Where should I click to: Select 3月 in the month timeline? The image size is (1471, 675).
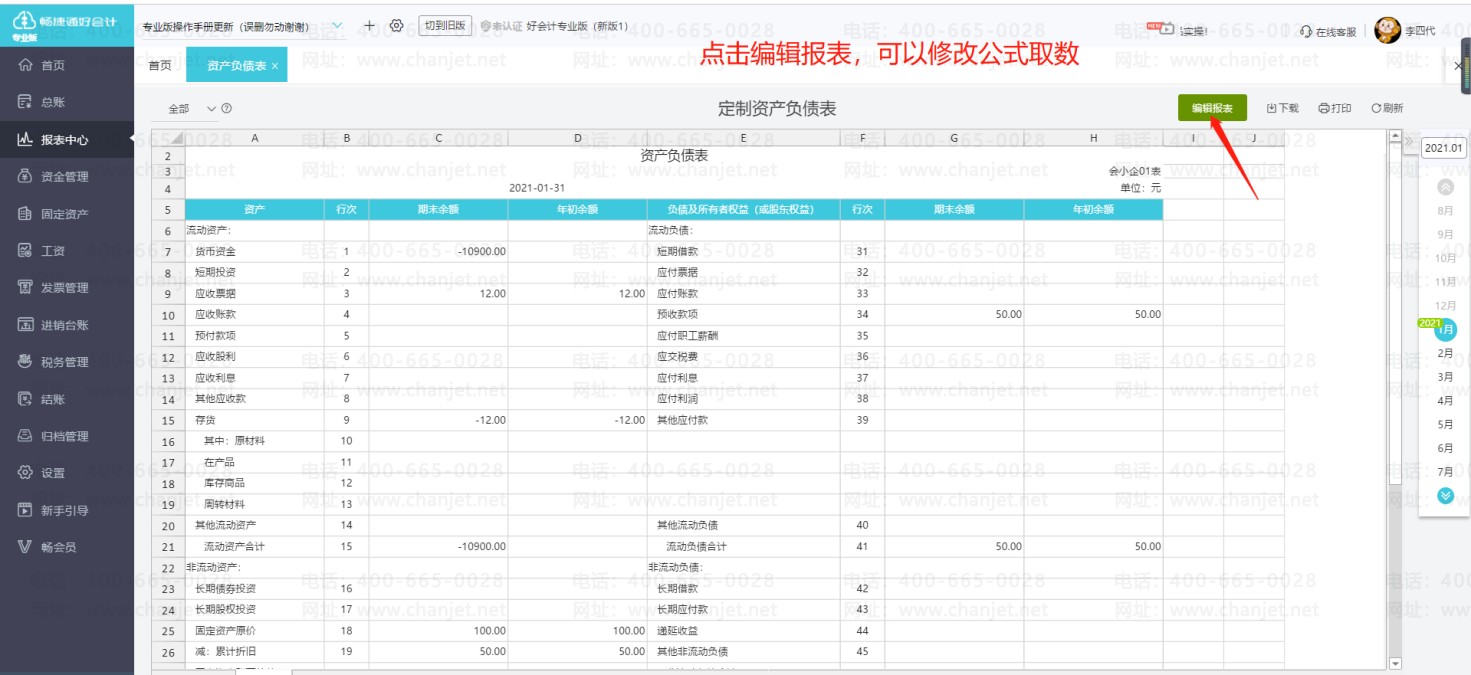(x=1445, y=377)
